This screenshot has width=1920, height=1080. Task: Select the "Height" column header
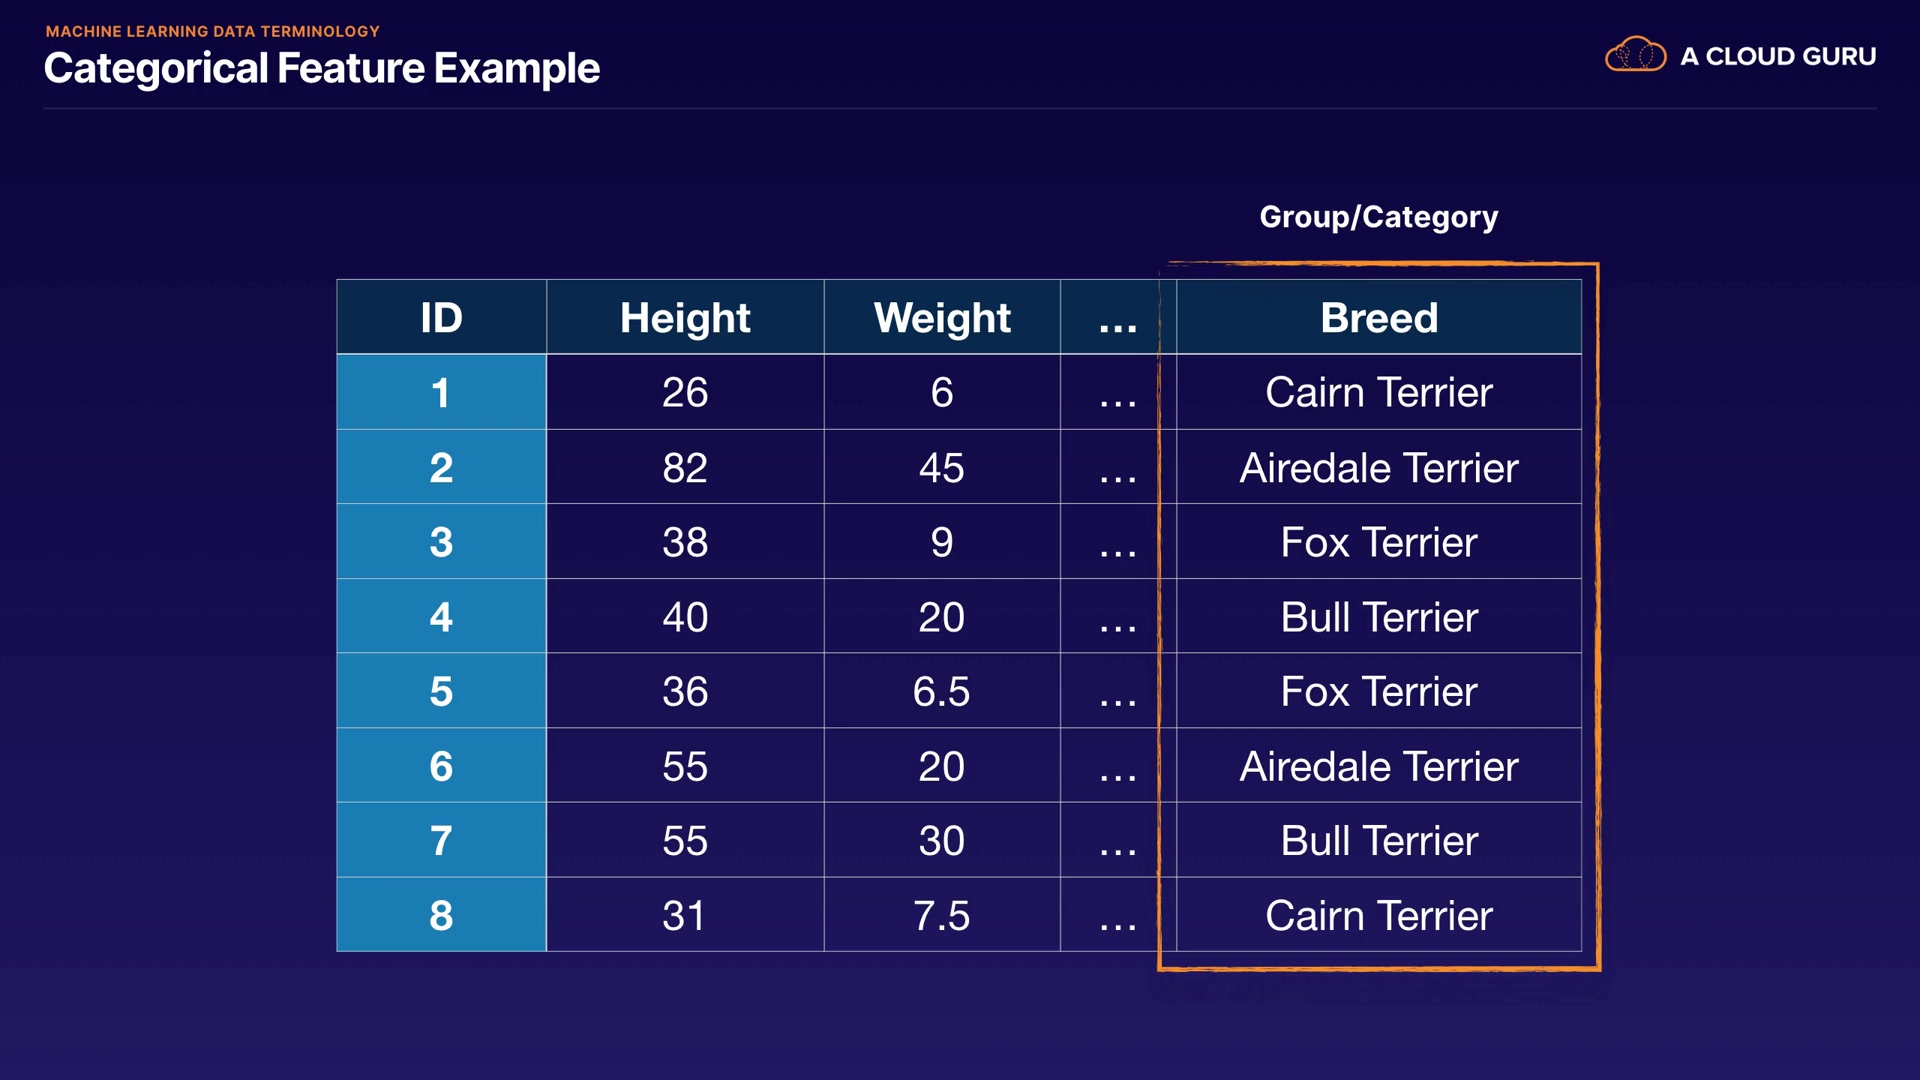click(685, 318)
